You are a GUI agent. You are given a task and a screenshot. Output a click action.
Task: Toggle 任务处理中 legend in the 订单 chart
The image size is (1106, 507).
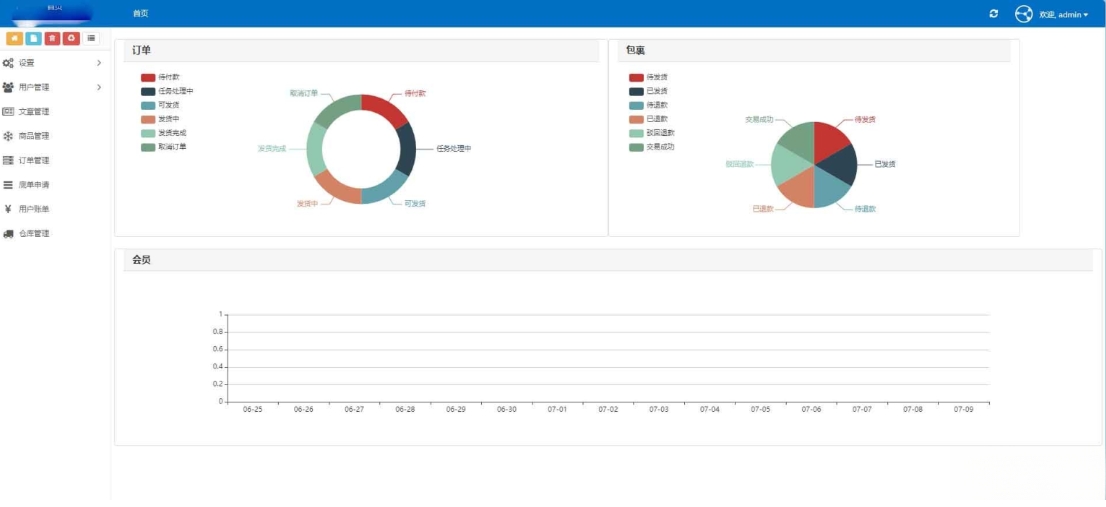point(166,91)
